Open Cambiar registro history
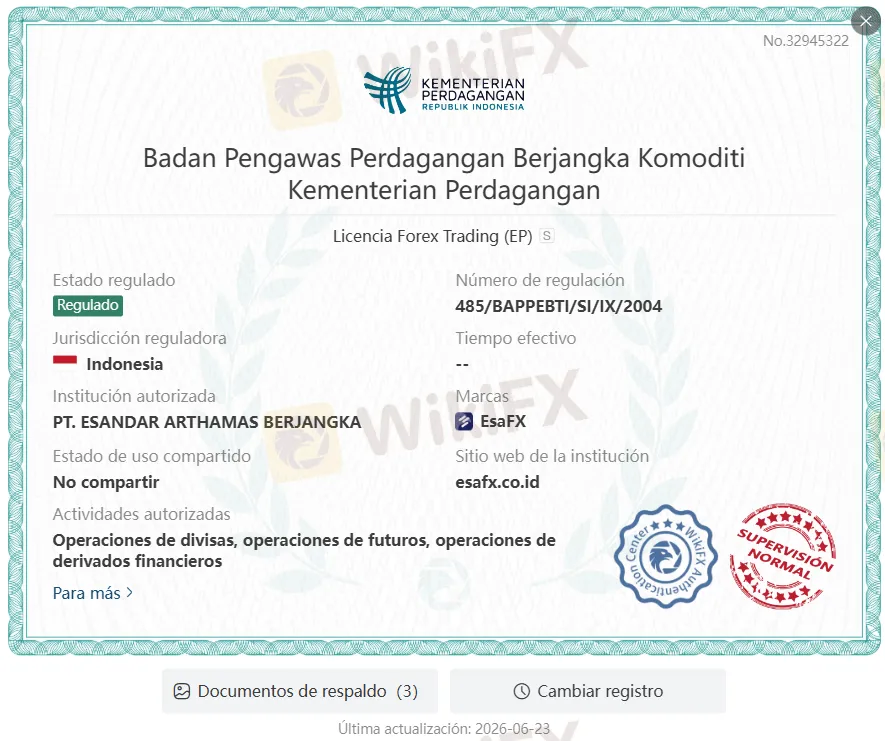The image size is (885, 741). pyautogui.click(x=588, y=691)
